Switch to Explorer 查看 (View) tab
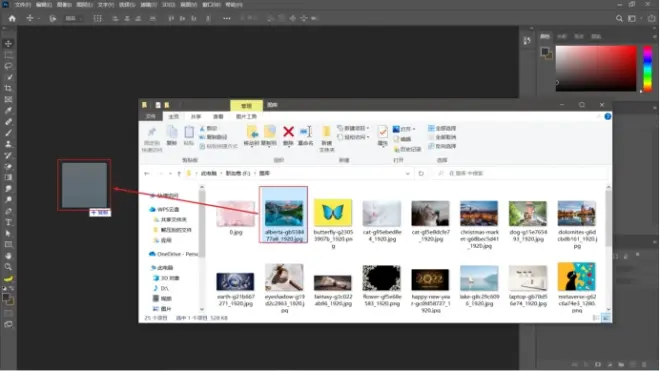The image size is (660, 371). click(218, 117)
